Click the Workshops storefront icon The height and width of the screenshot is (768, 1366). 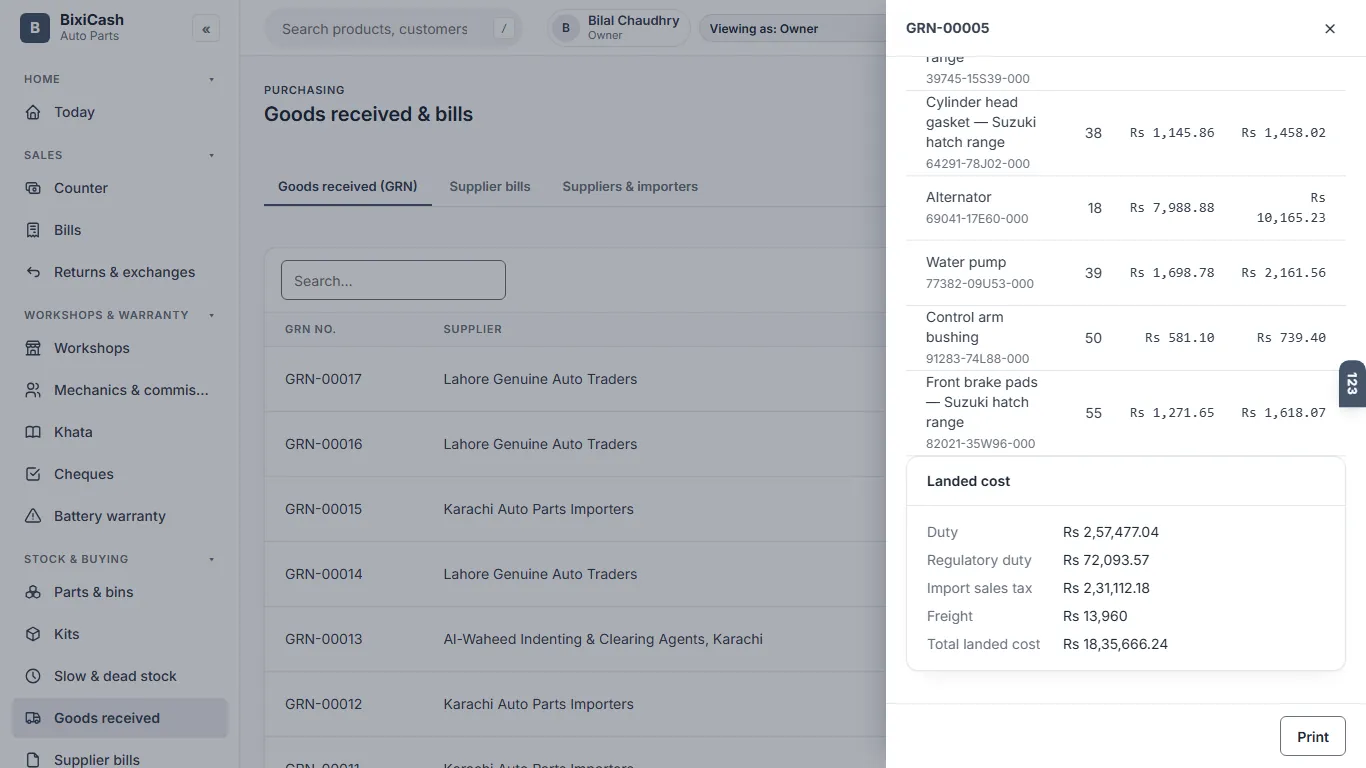point(33,348)
